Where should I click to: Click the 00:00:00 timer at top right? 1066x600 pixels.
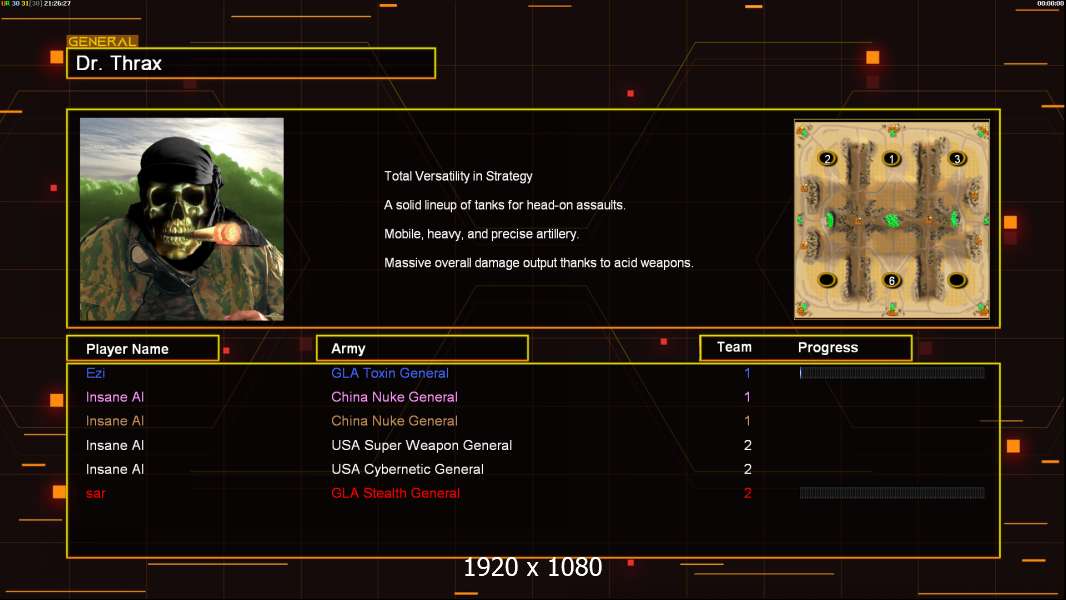click(x=1050, y=3)
